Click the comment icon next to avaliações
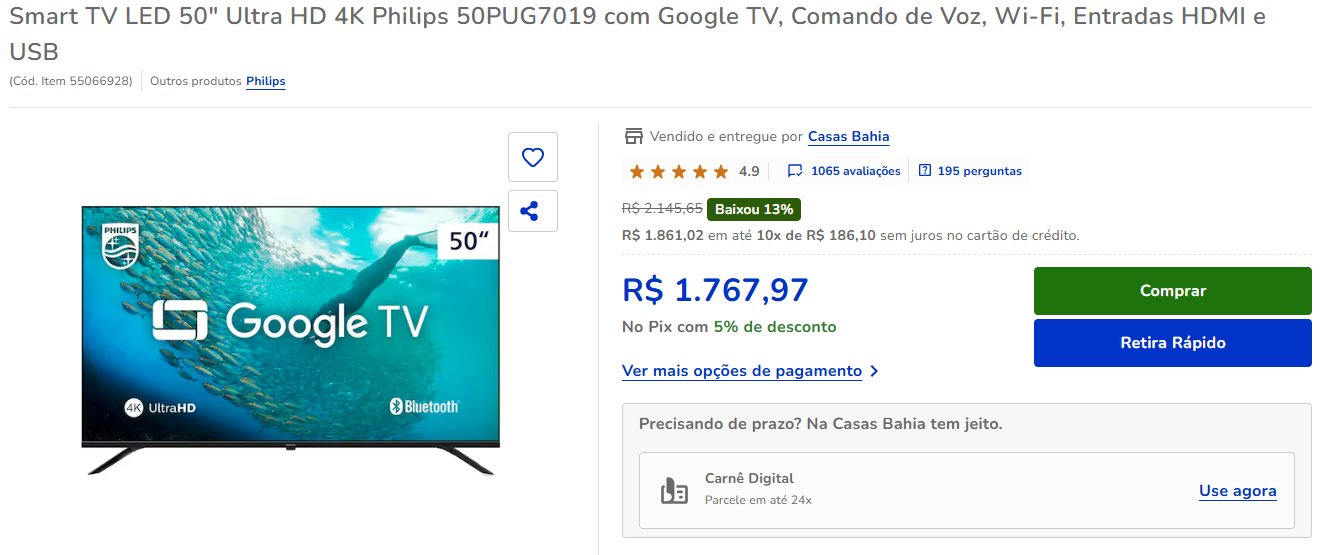The height and width of the screenshot is (555, 1324). (x=795, y=171)
